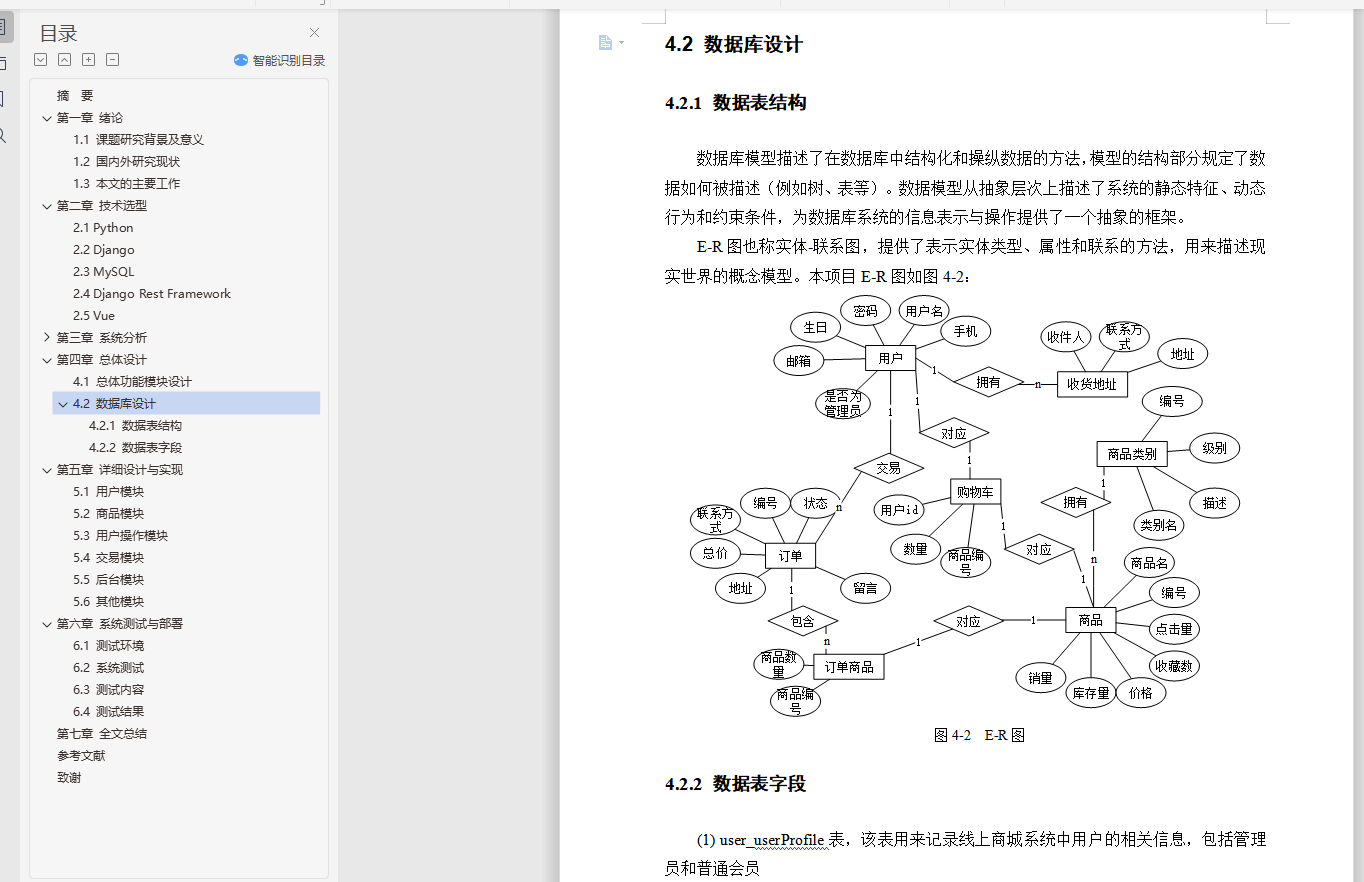Click the 订单商品 entity box in diagram
The height and width of the screenshot is (882, 1364).
(848, 667)
